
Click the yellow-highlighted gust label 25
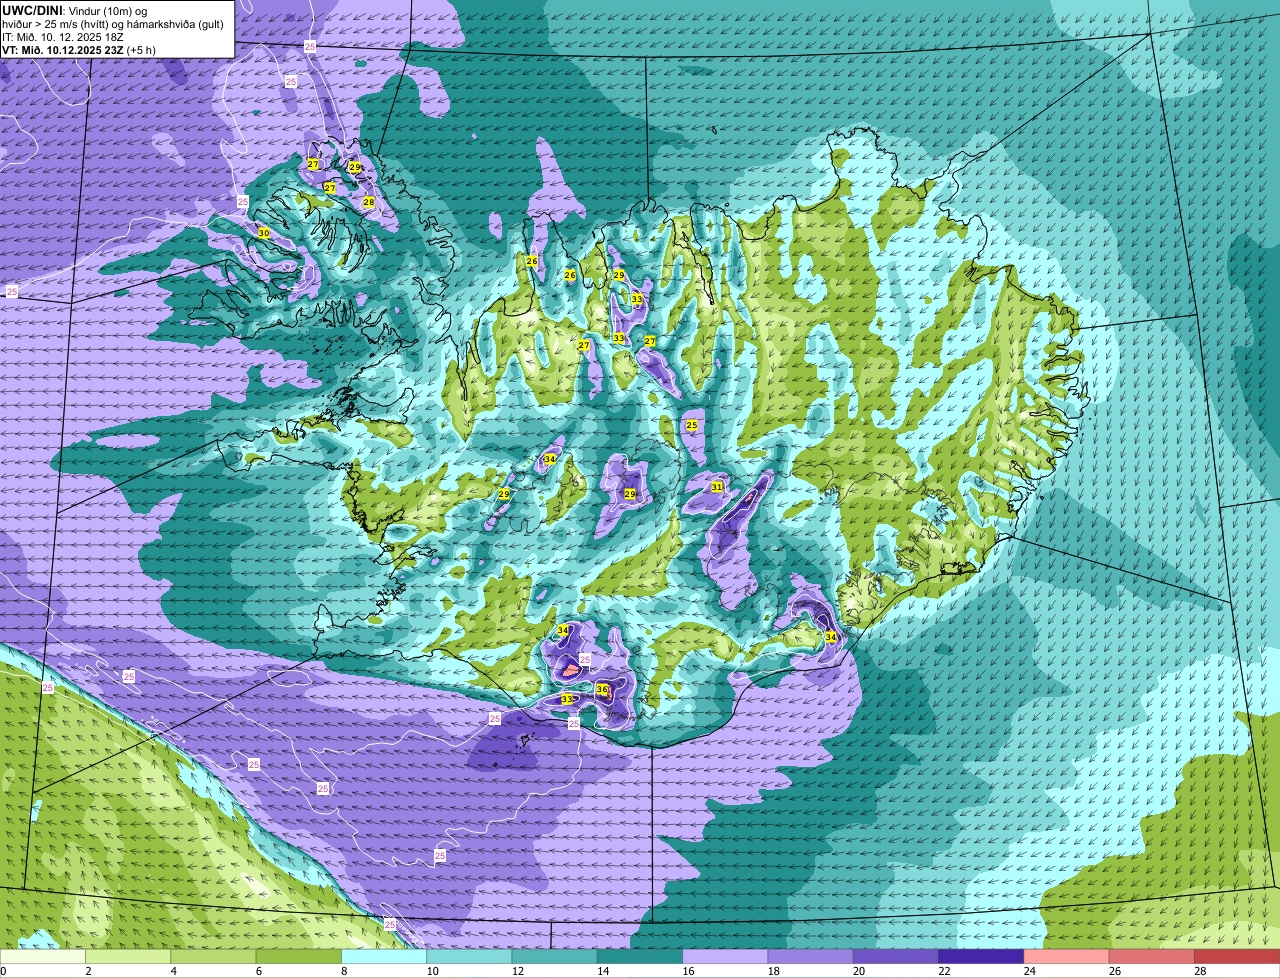pyautogui.click(x=692, y=425)
